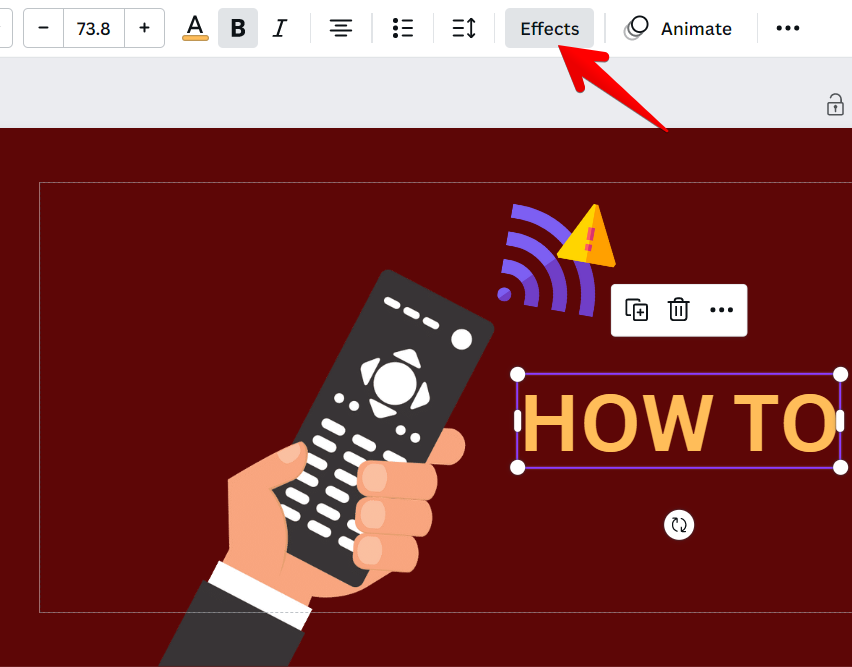This screenshot has height=667, width=852.
Task: Select the remote control hand illustration
Action: [340, 470]
